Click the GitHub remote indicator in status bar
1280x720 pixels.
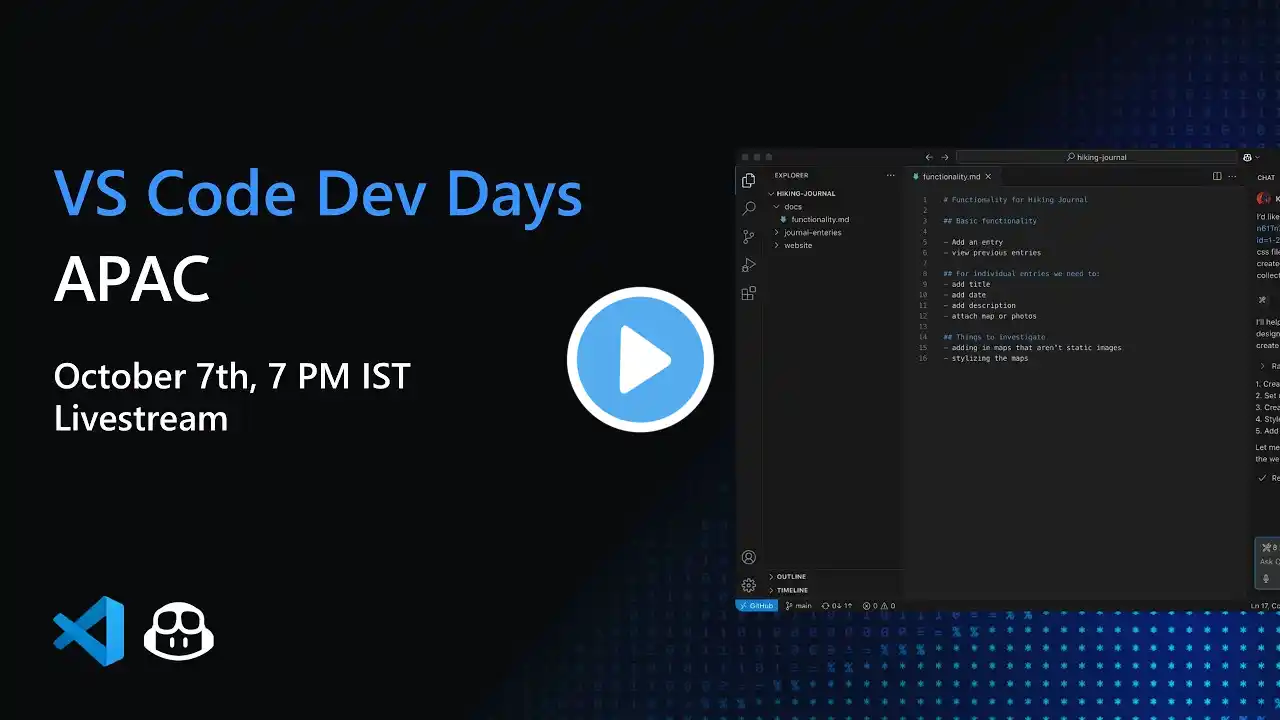[x=756, y=606]
